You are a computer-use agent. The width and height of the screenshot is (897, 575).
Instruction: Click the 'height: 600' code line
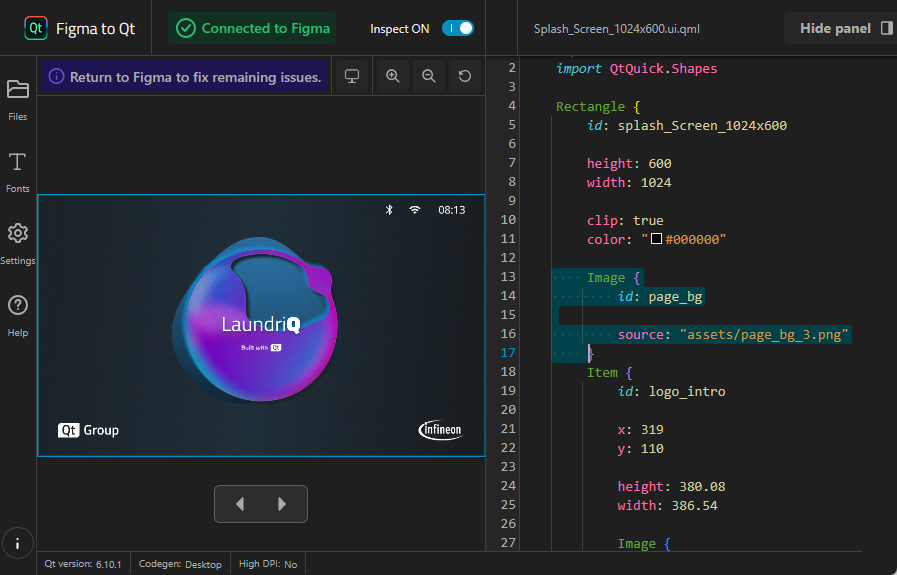[629, 163]
